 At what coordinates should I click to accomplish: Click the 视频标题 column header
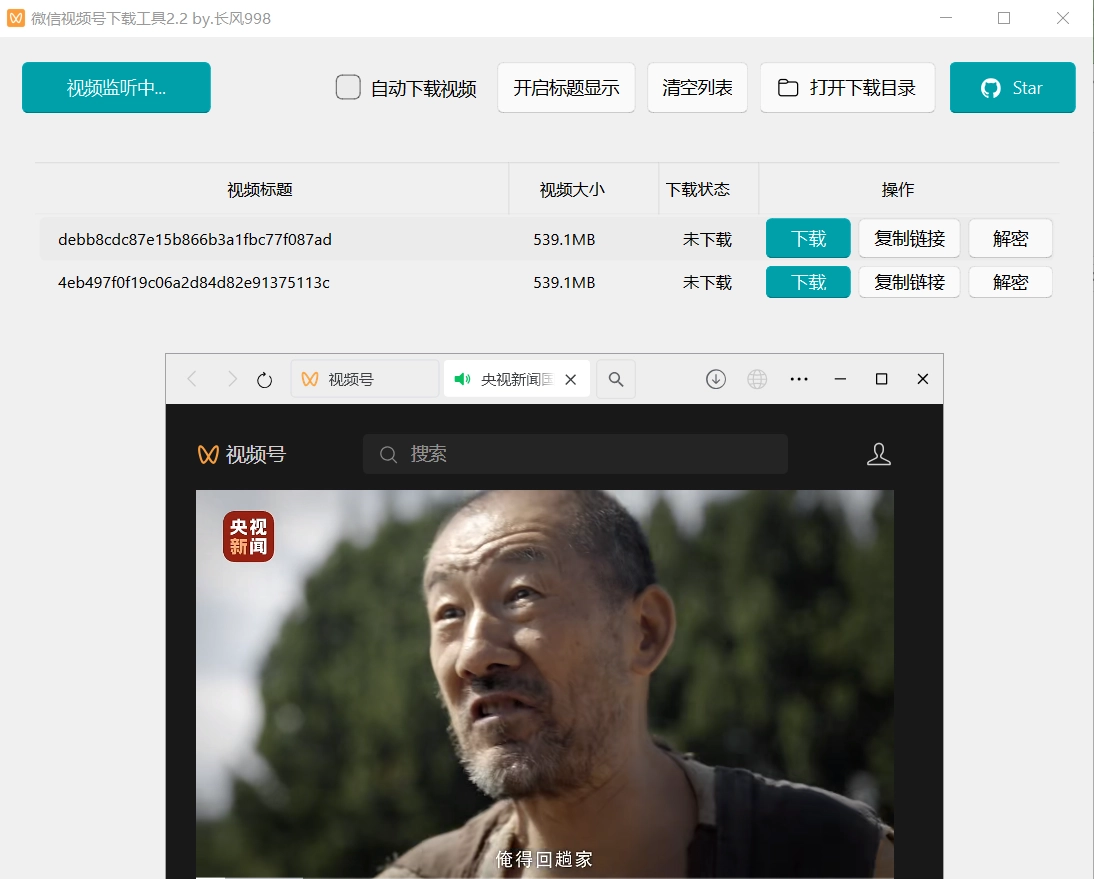click(260, 189)
